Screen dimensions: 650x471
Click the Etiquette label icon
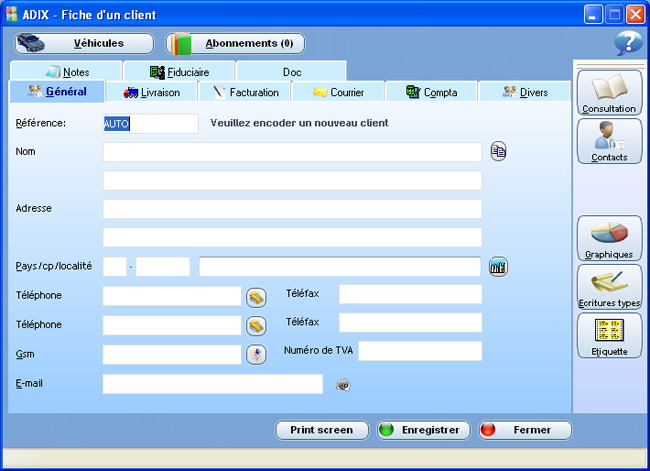point(609,336)
